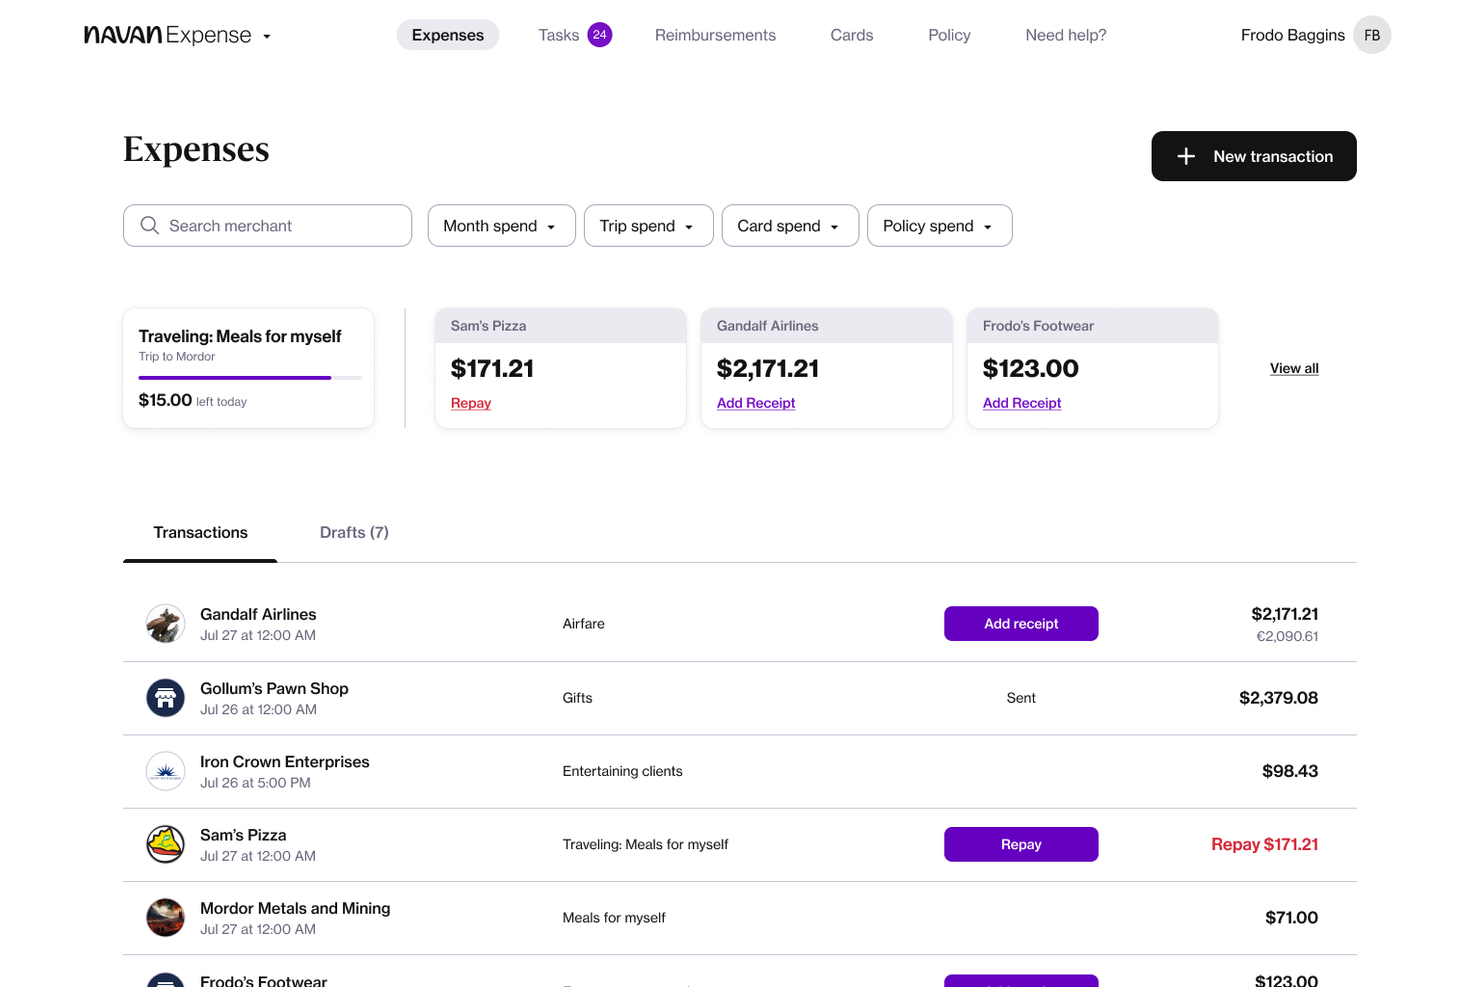Open Reimbursements in the top navigation

715,35
